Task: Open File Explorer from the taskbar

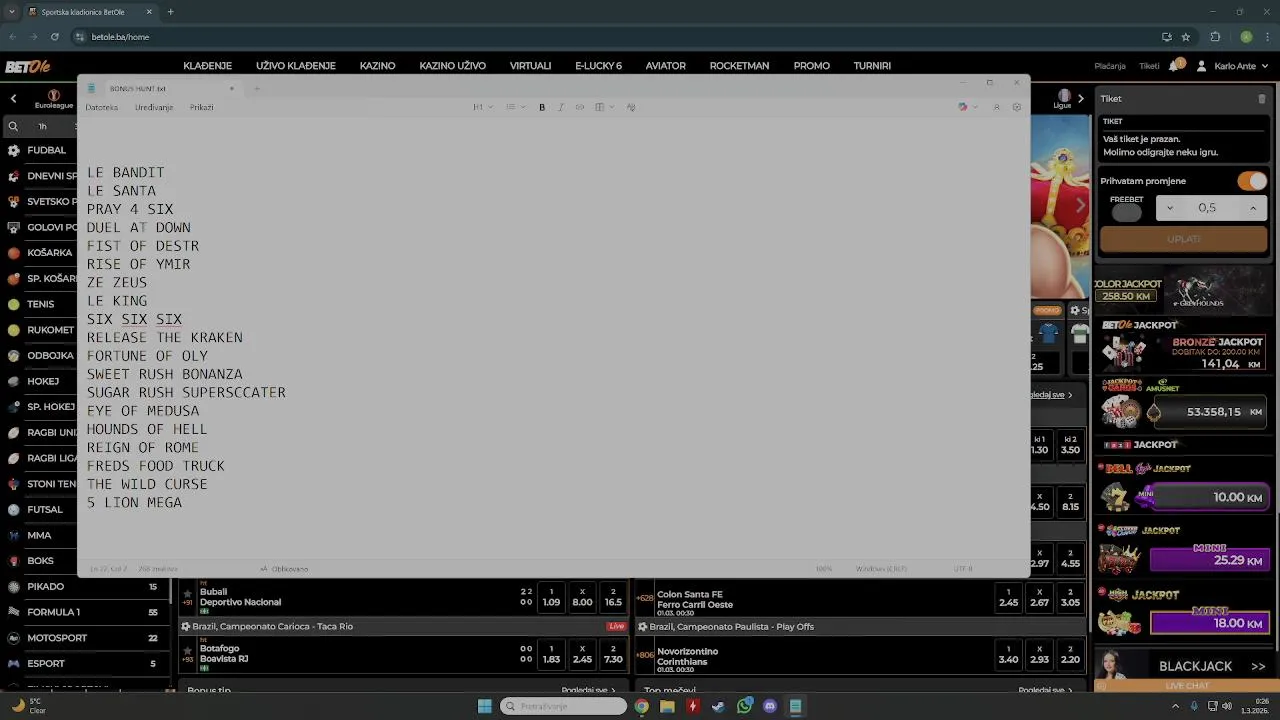Action: pos(667,706)
